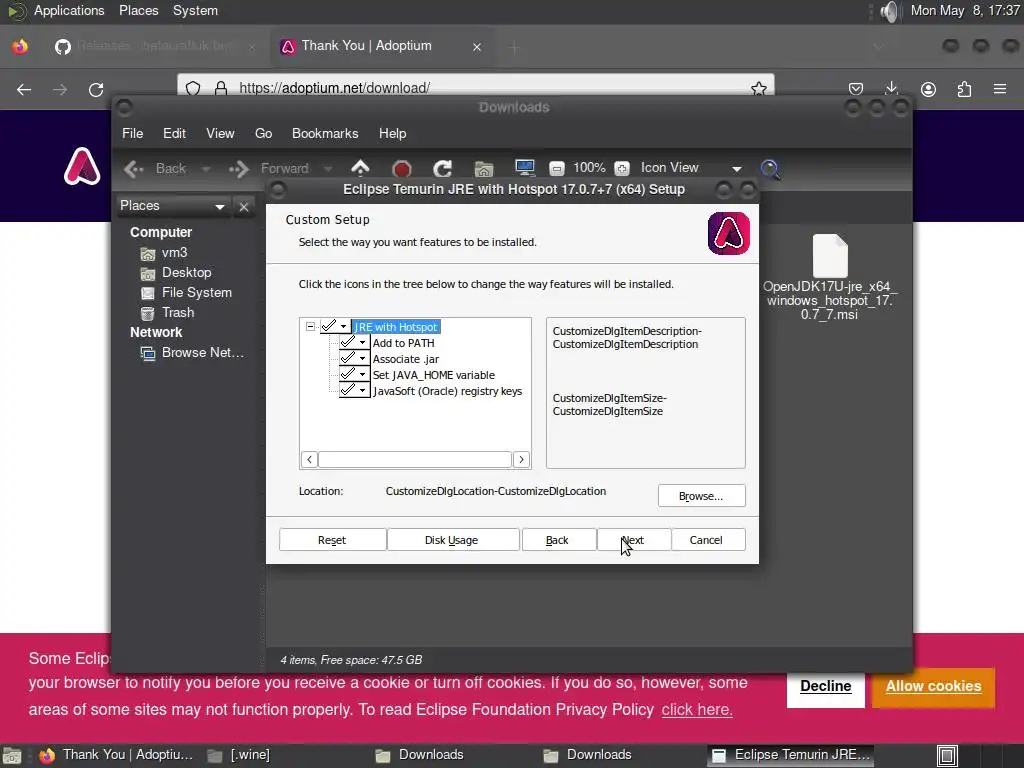This screenshot has height=768, width=1024.
Task: Click the Reset button in setup
Action: [x=332, y=540]
